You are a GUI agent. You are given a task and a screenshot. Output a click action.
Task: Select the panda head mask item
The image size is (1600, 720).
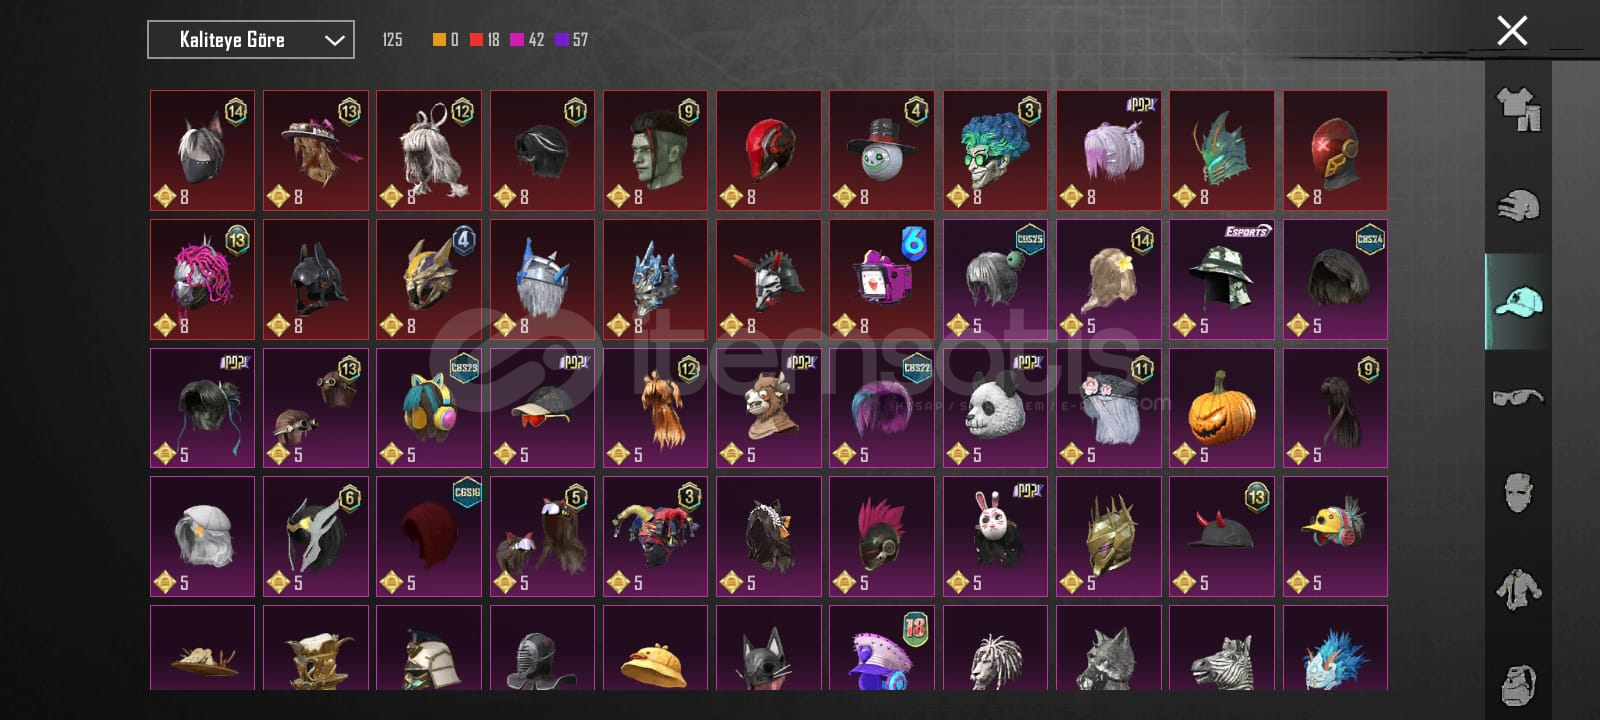pos(995,408)
